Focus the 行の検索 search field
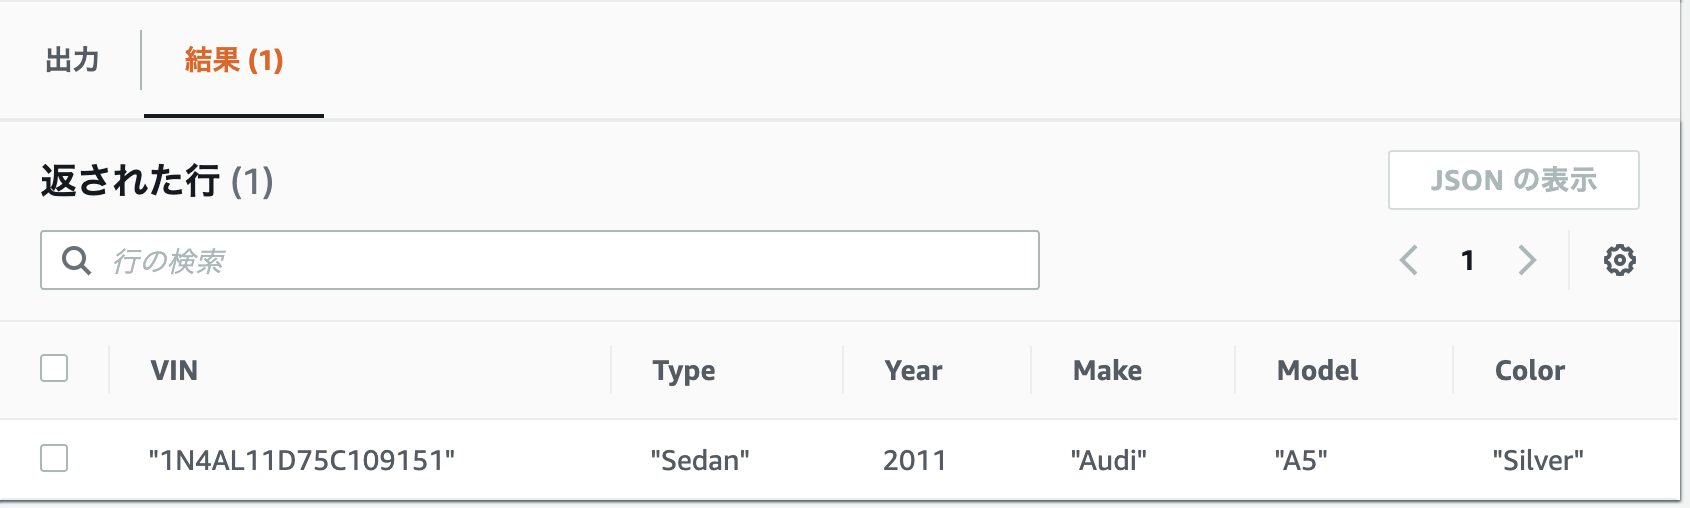Viewport: 1690px width, 508px height. point(540,260)
